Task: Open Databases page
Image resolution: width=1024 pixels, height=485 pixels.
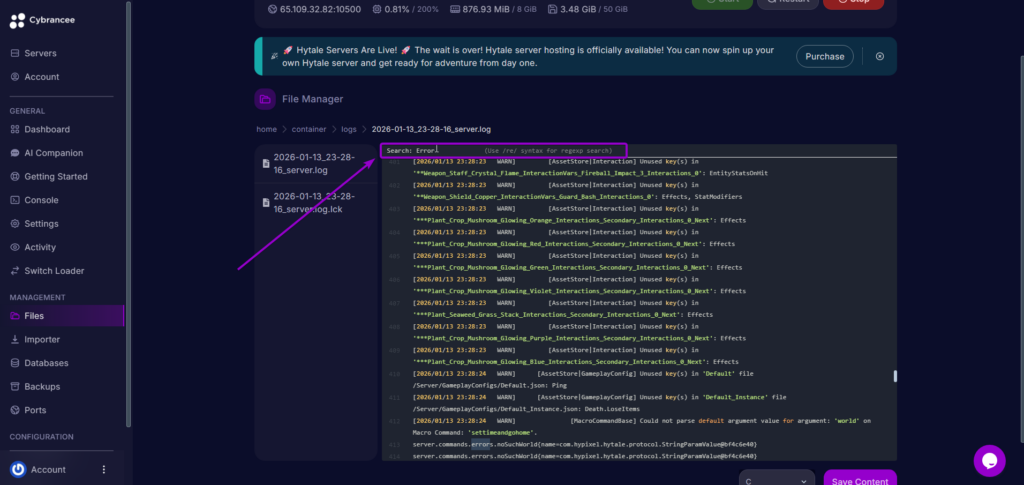Action: point(46,363)
